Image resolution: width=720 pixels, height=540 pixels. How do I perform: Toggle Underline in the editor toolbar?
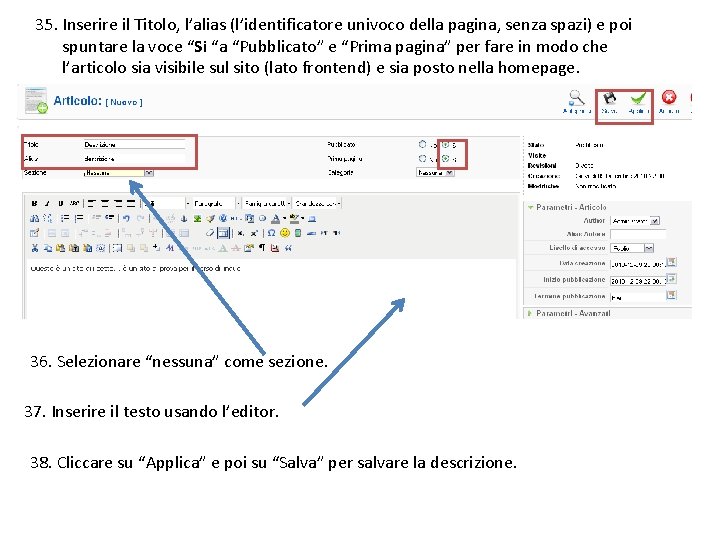[x=60, y=203]
